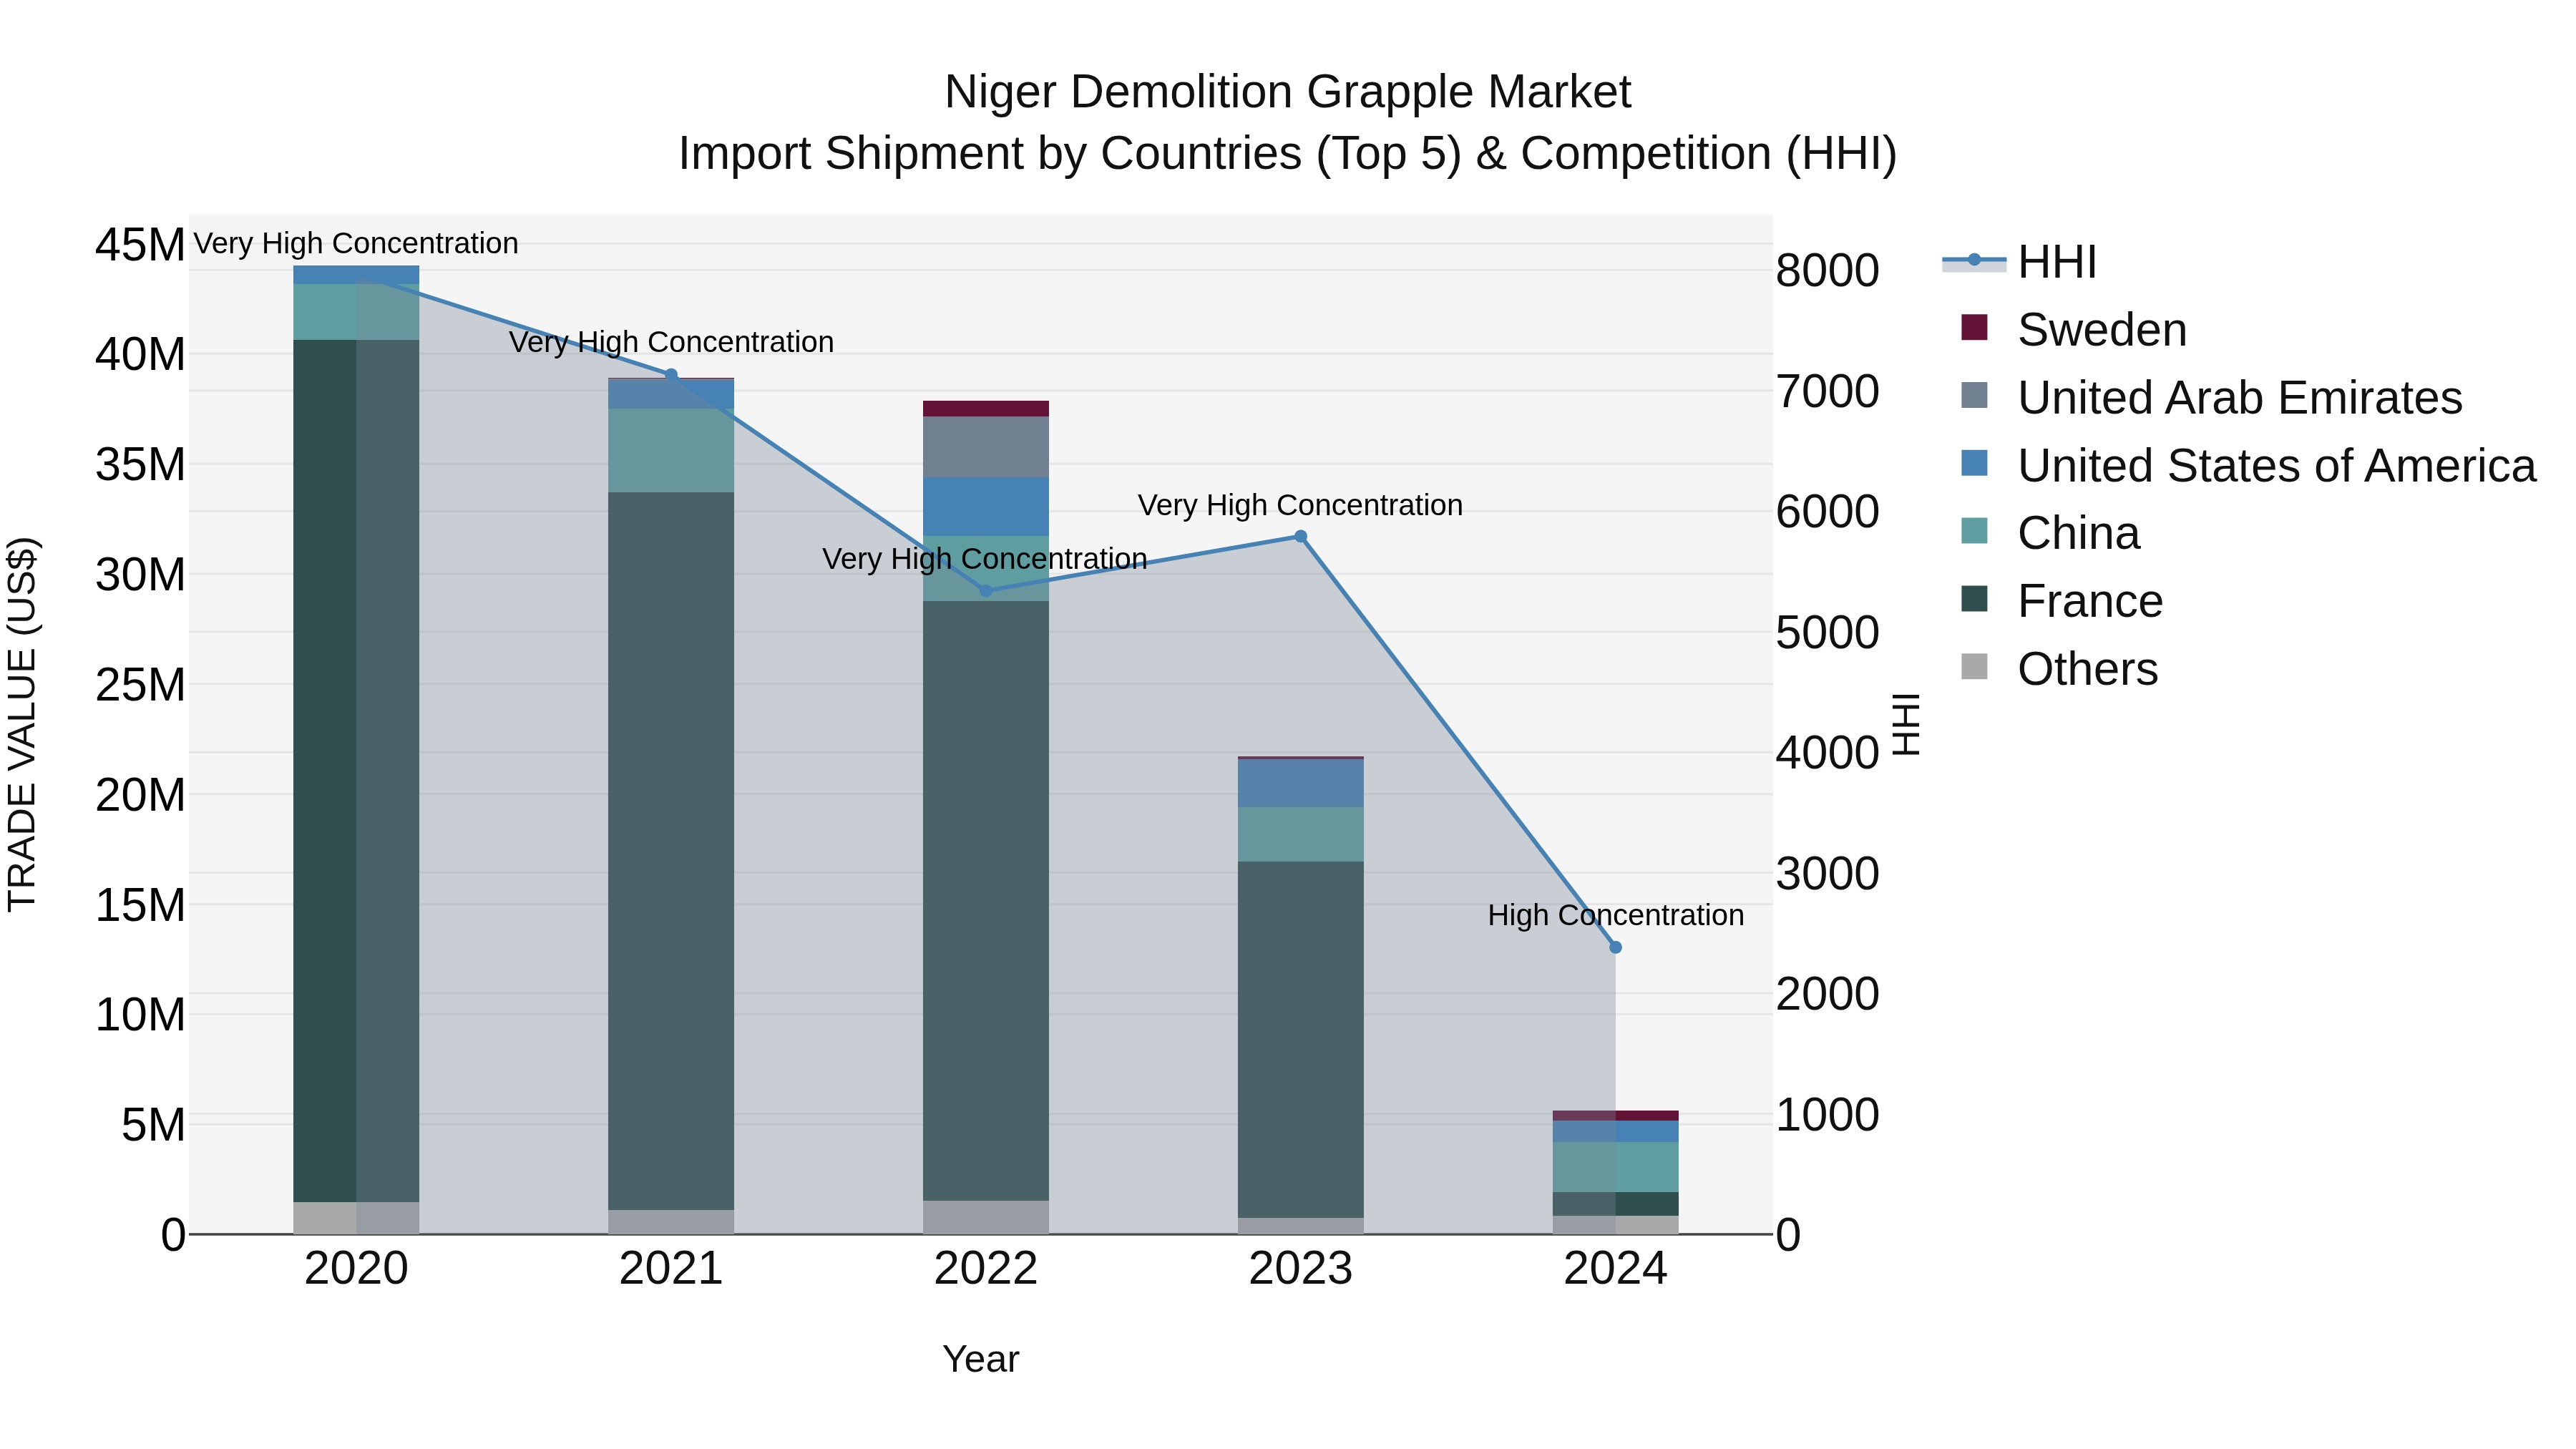Toggle United States of America legend entry
2576x1449 pixels.
click(2248, 465)
